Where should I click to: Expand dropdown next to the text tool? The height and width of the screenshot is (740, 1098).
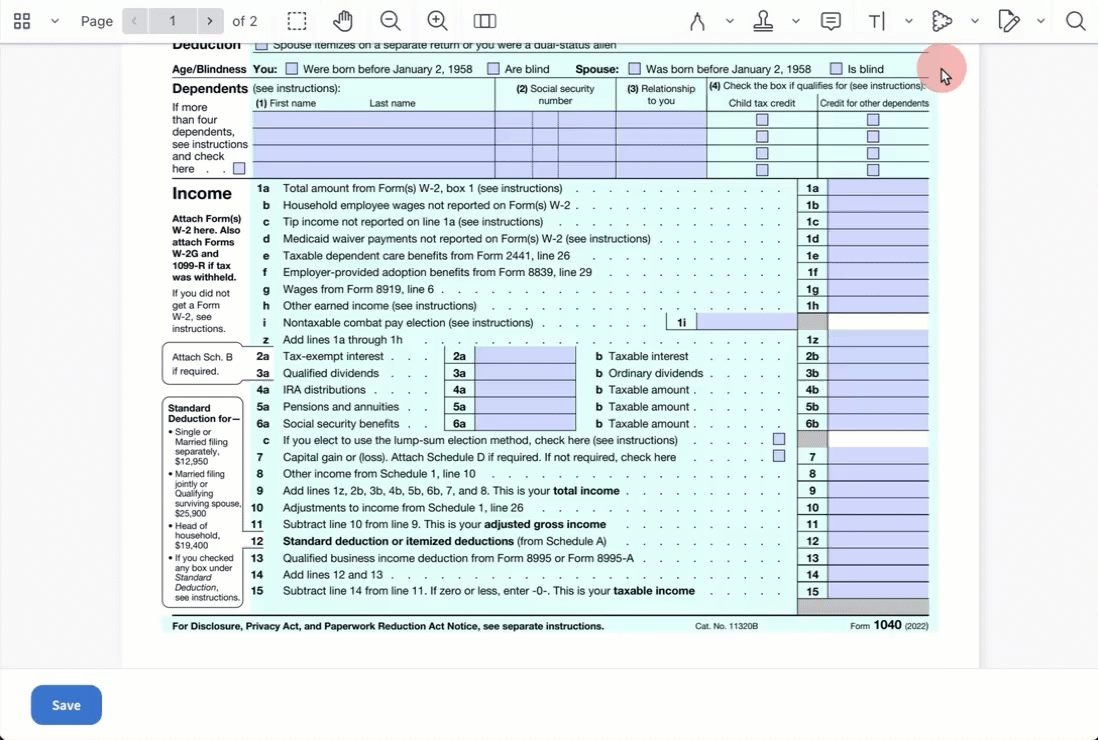pos(908,21)
